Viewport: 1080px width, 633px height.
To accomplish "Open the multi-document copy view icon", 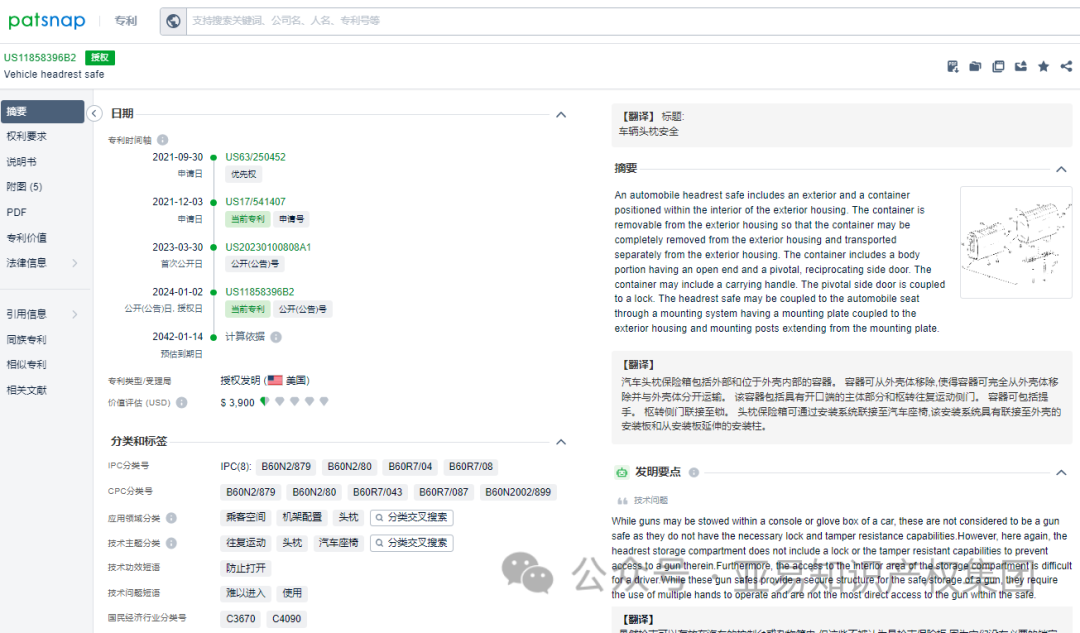I will click(998, 66).
